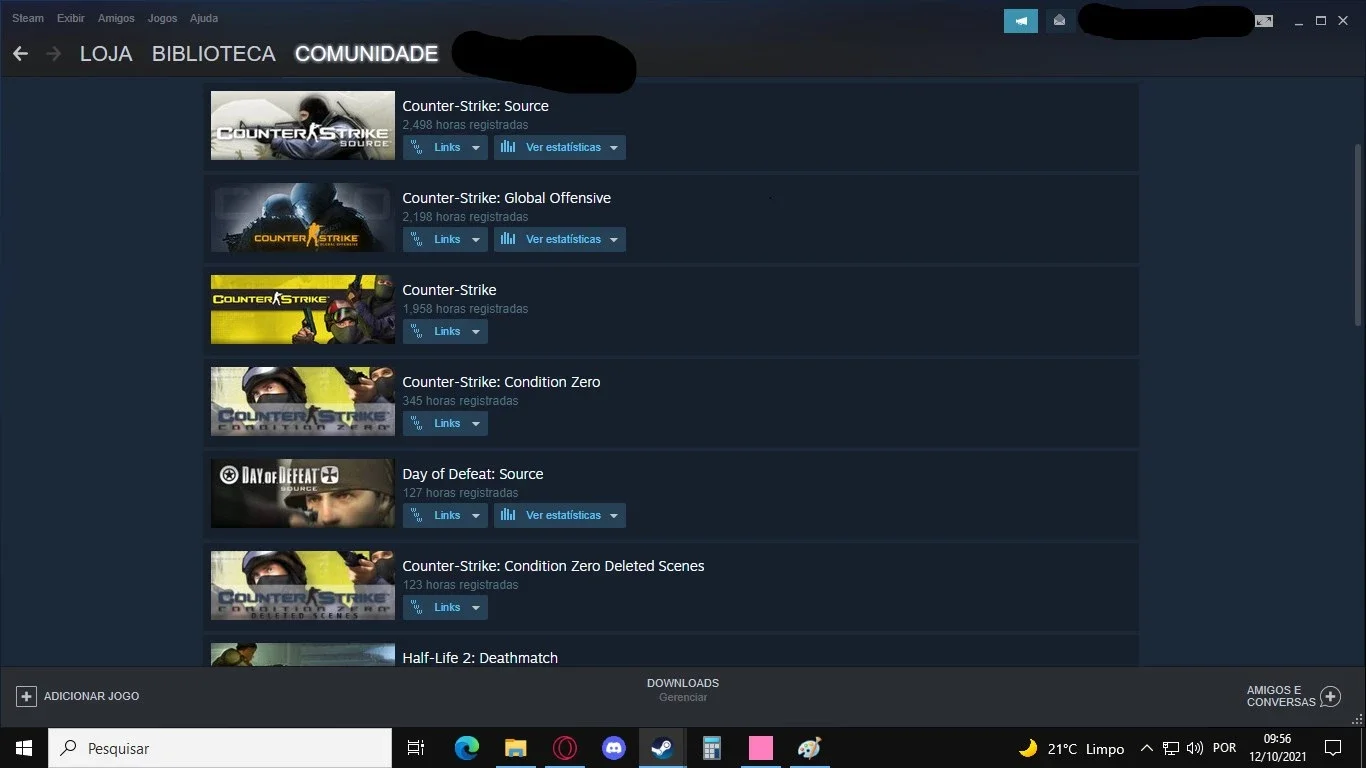
Task: Open the Ajuda menu
Action: [204, 18]
